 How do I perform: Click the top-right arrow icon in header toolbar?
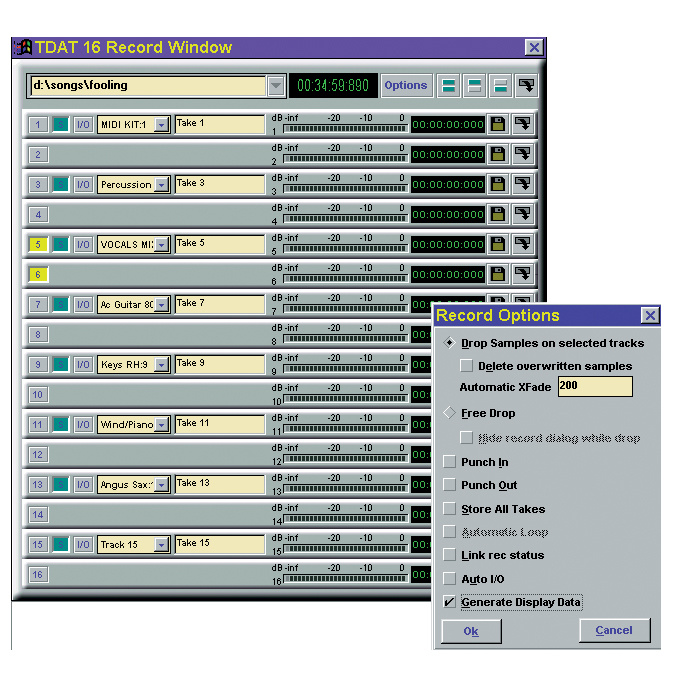[x=525, y=86]
